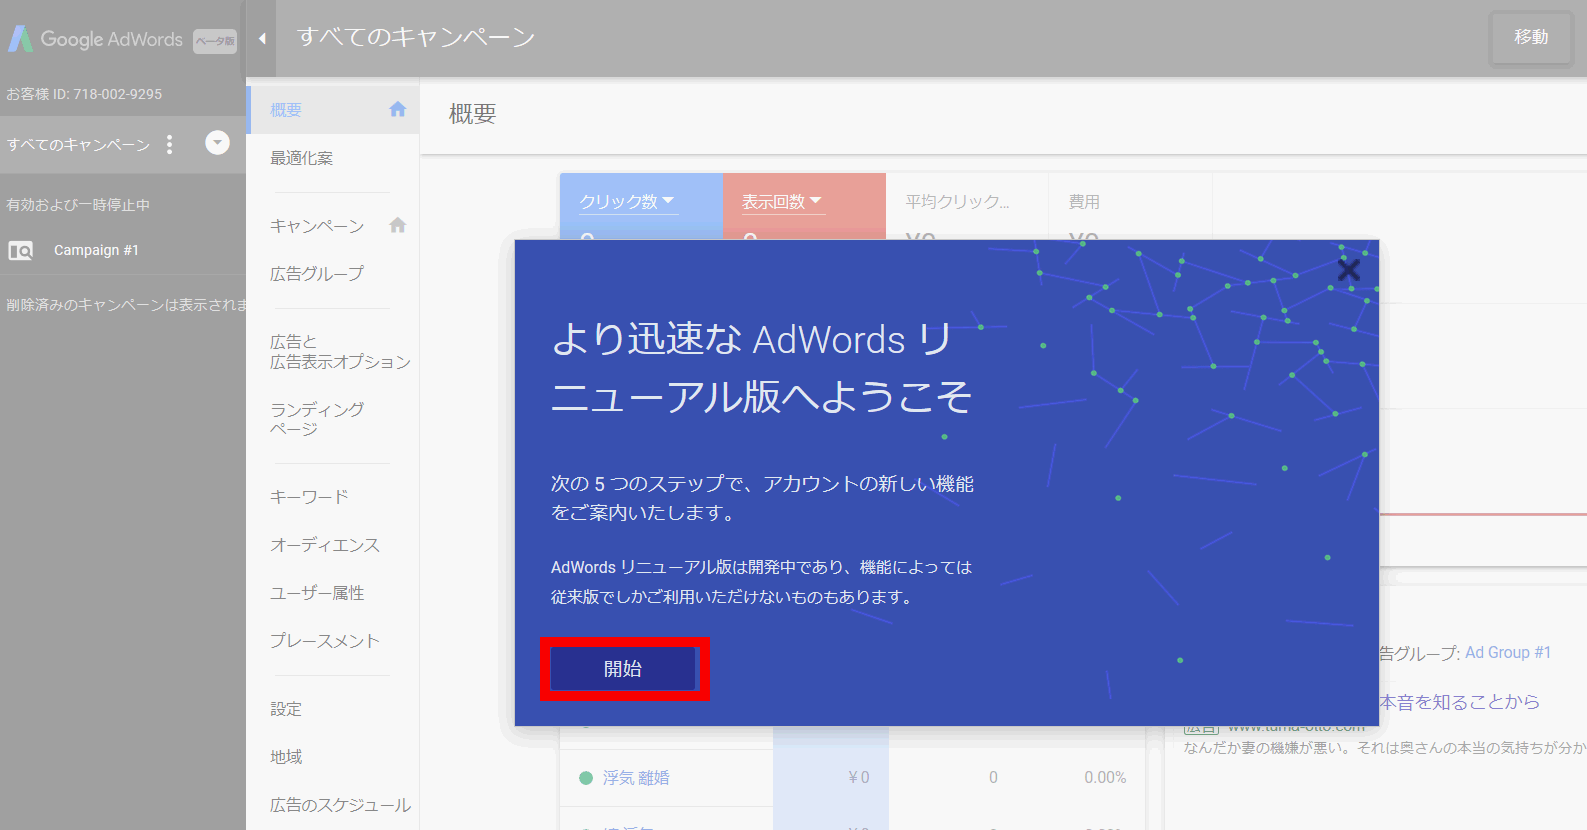Click the Campaign #1 search campaign icon
The height and width of the screenshot is (830, 1587).
pos(21,250)
